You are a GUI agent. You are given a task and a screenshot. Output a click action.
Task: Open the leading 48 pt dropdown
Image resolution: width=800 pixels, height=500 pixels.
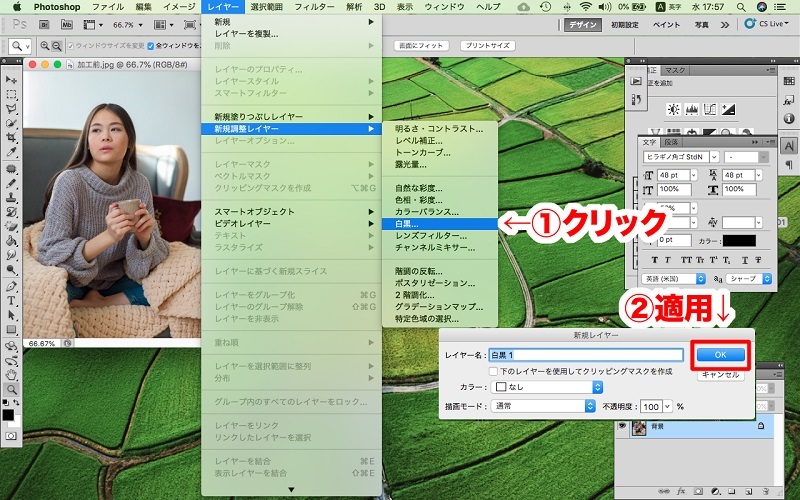[x=759, y=175]
